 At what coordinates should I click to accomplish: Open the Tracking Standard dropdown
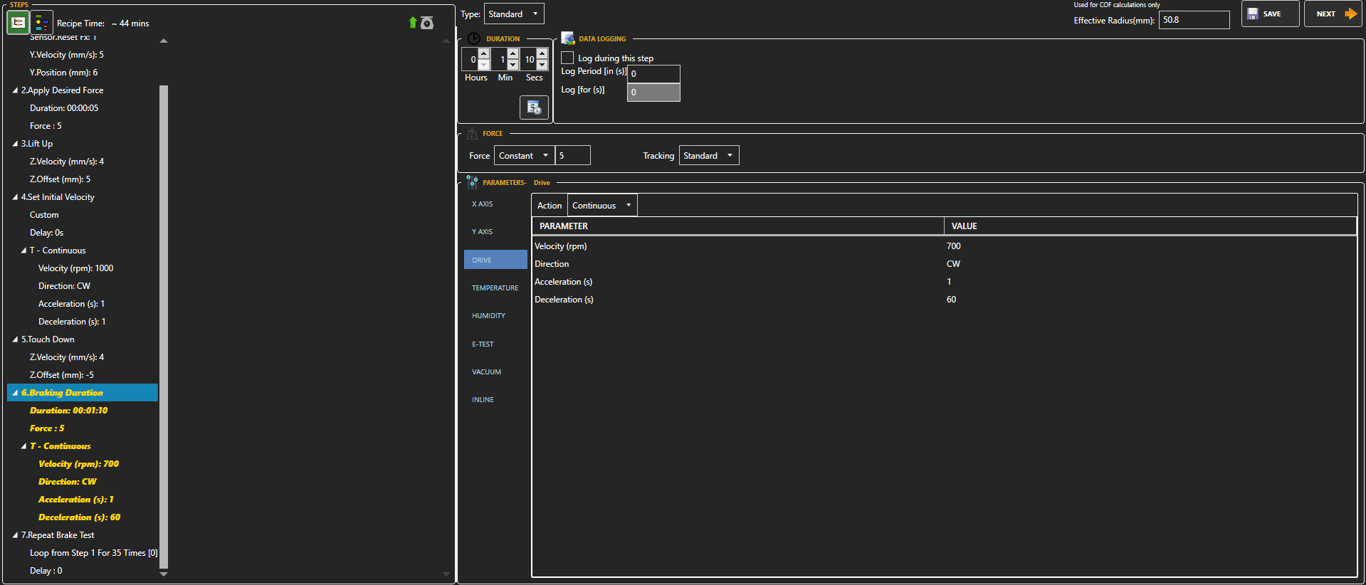tap(708, 156)
